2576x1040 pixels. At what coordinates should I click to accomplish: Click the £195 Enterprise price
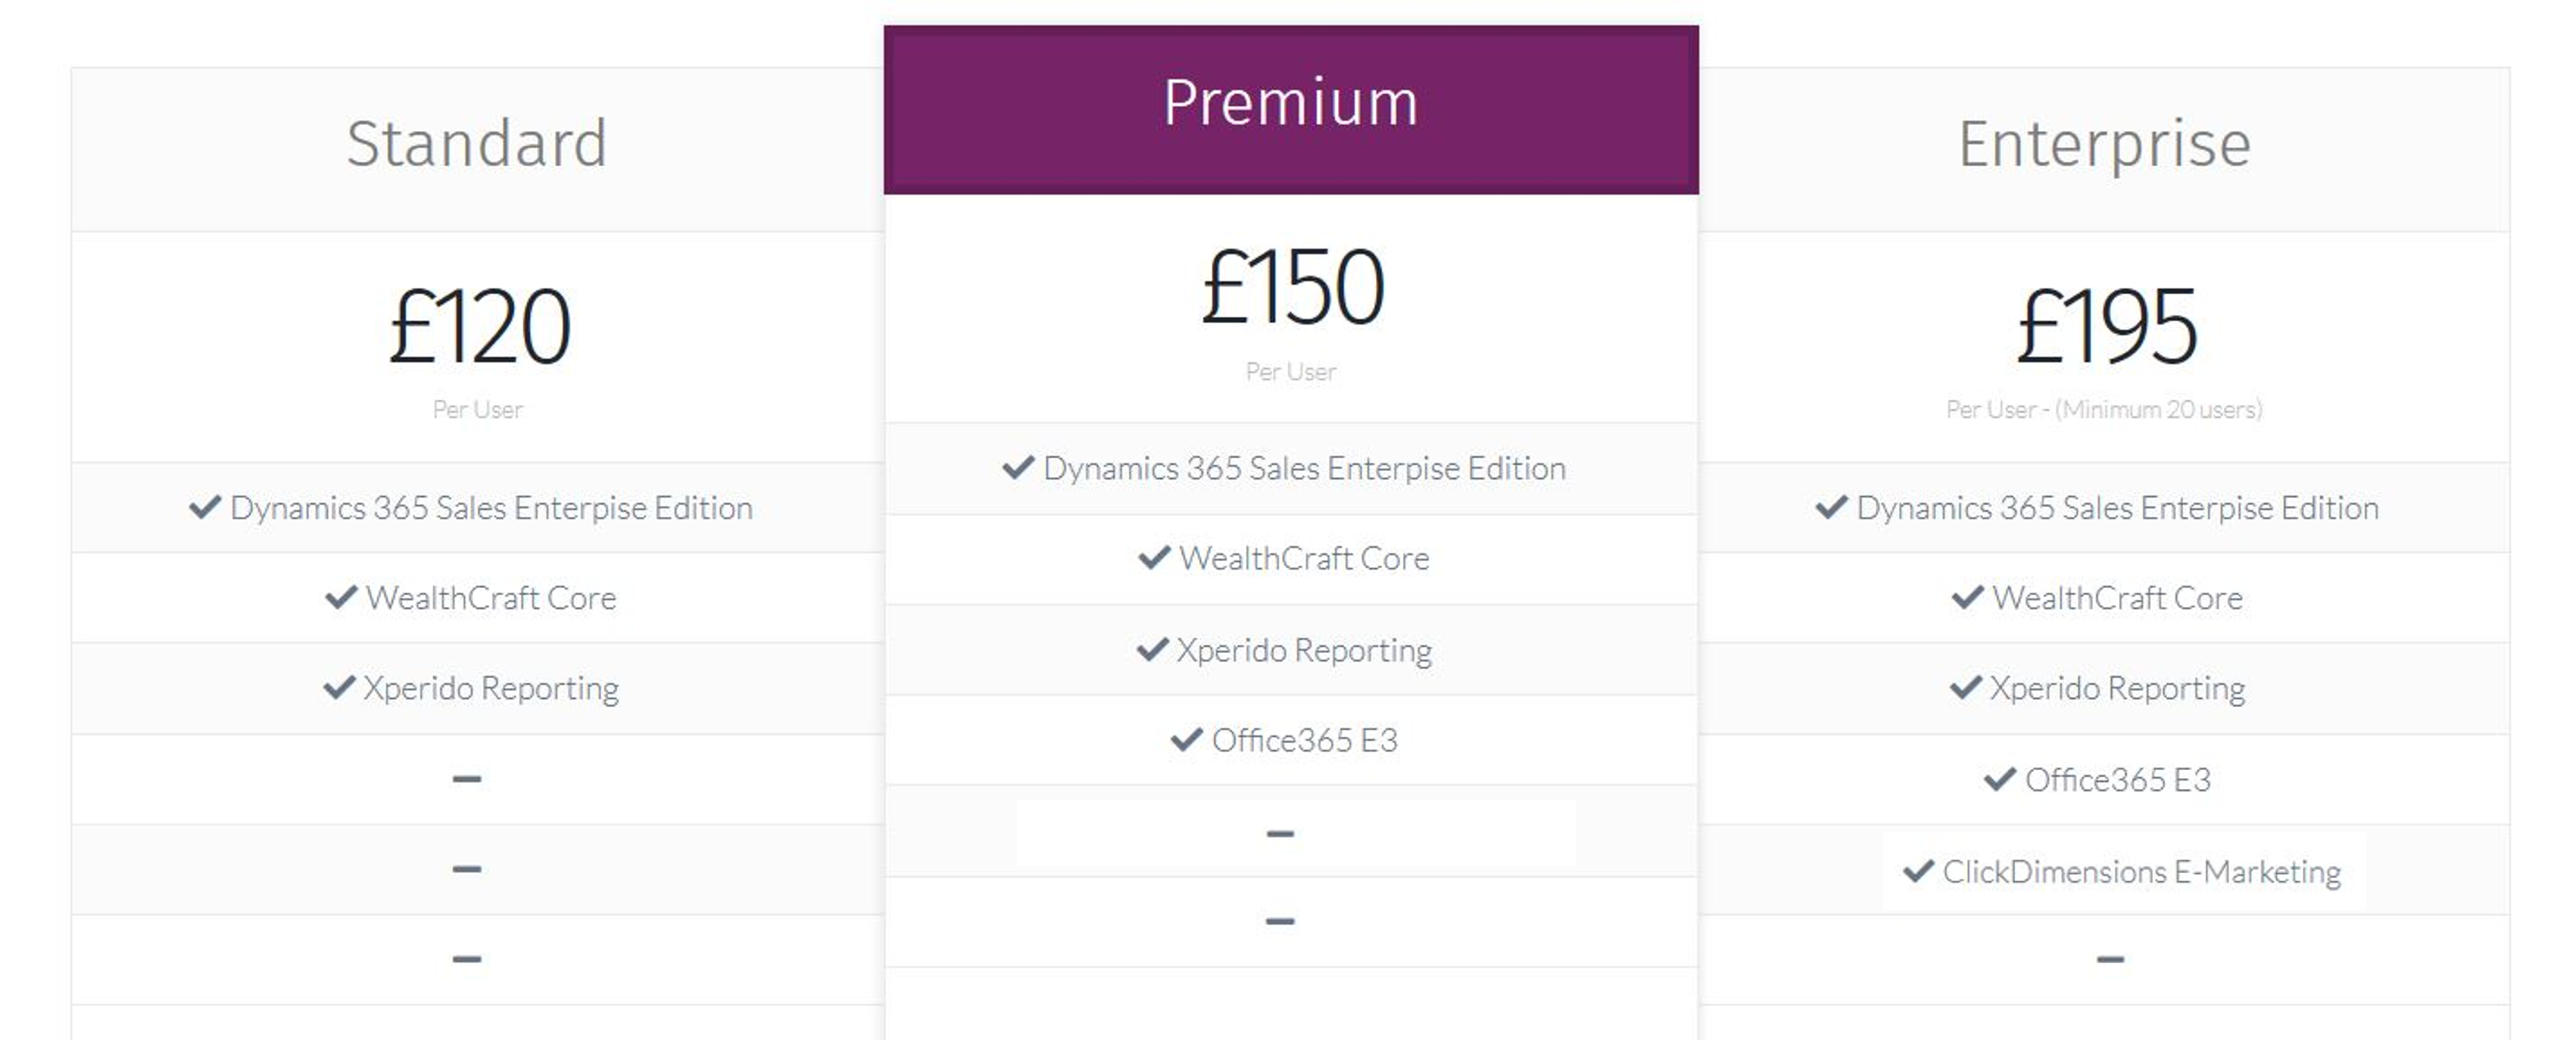pos(2107,327)
